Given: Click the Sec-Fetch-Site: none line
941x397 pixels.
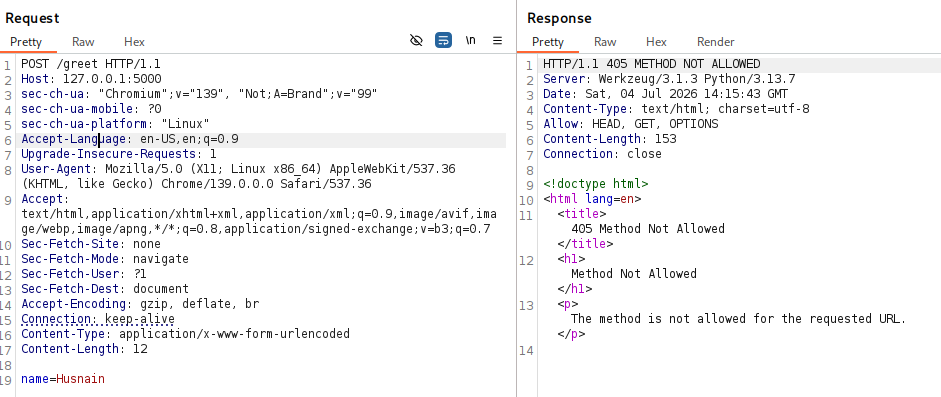Looking at the screenshot, I should click(x=91, y=244).
